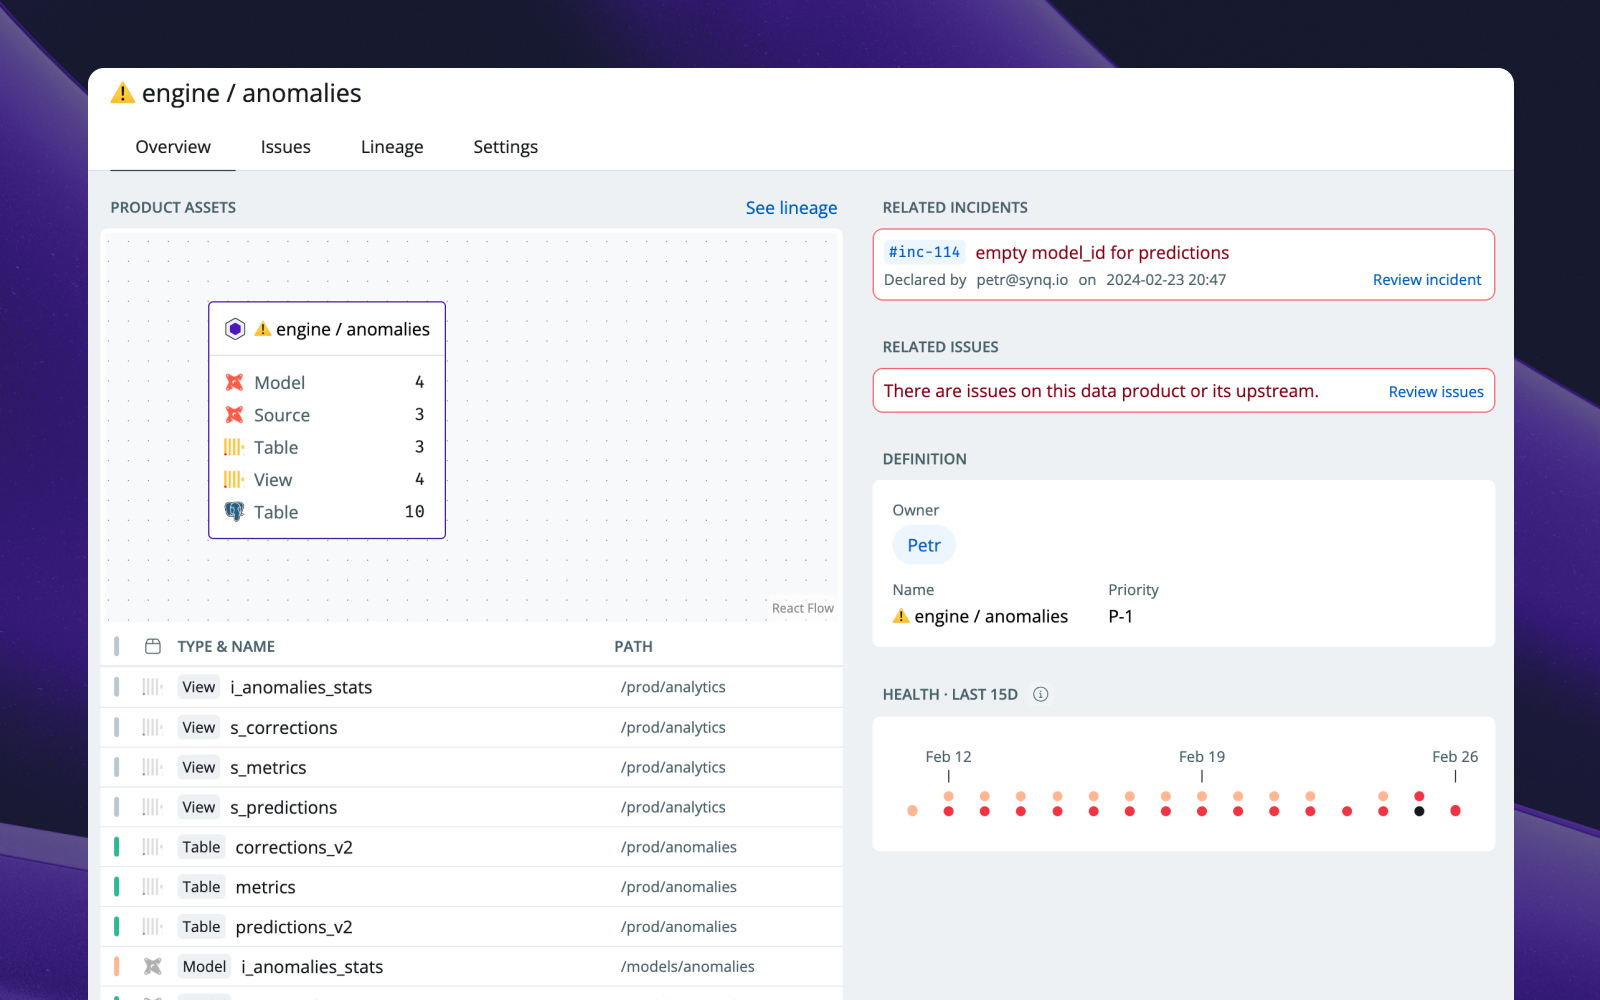Open the Settings tab
The width and height of the screenshot is (1600, 1000).
click(505, 147)
